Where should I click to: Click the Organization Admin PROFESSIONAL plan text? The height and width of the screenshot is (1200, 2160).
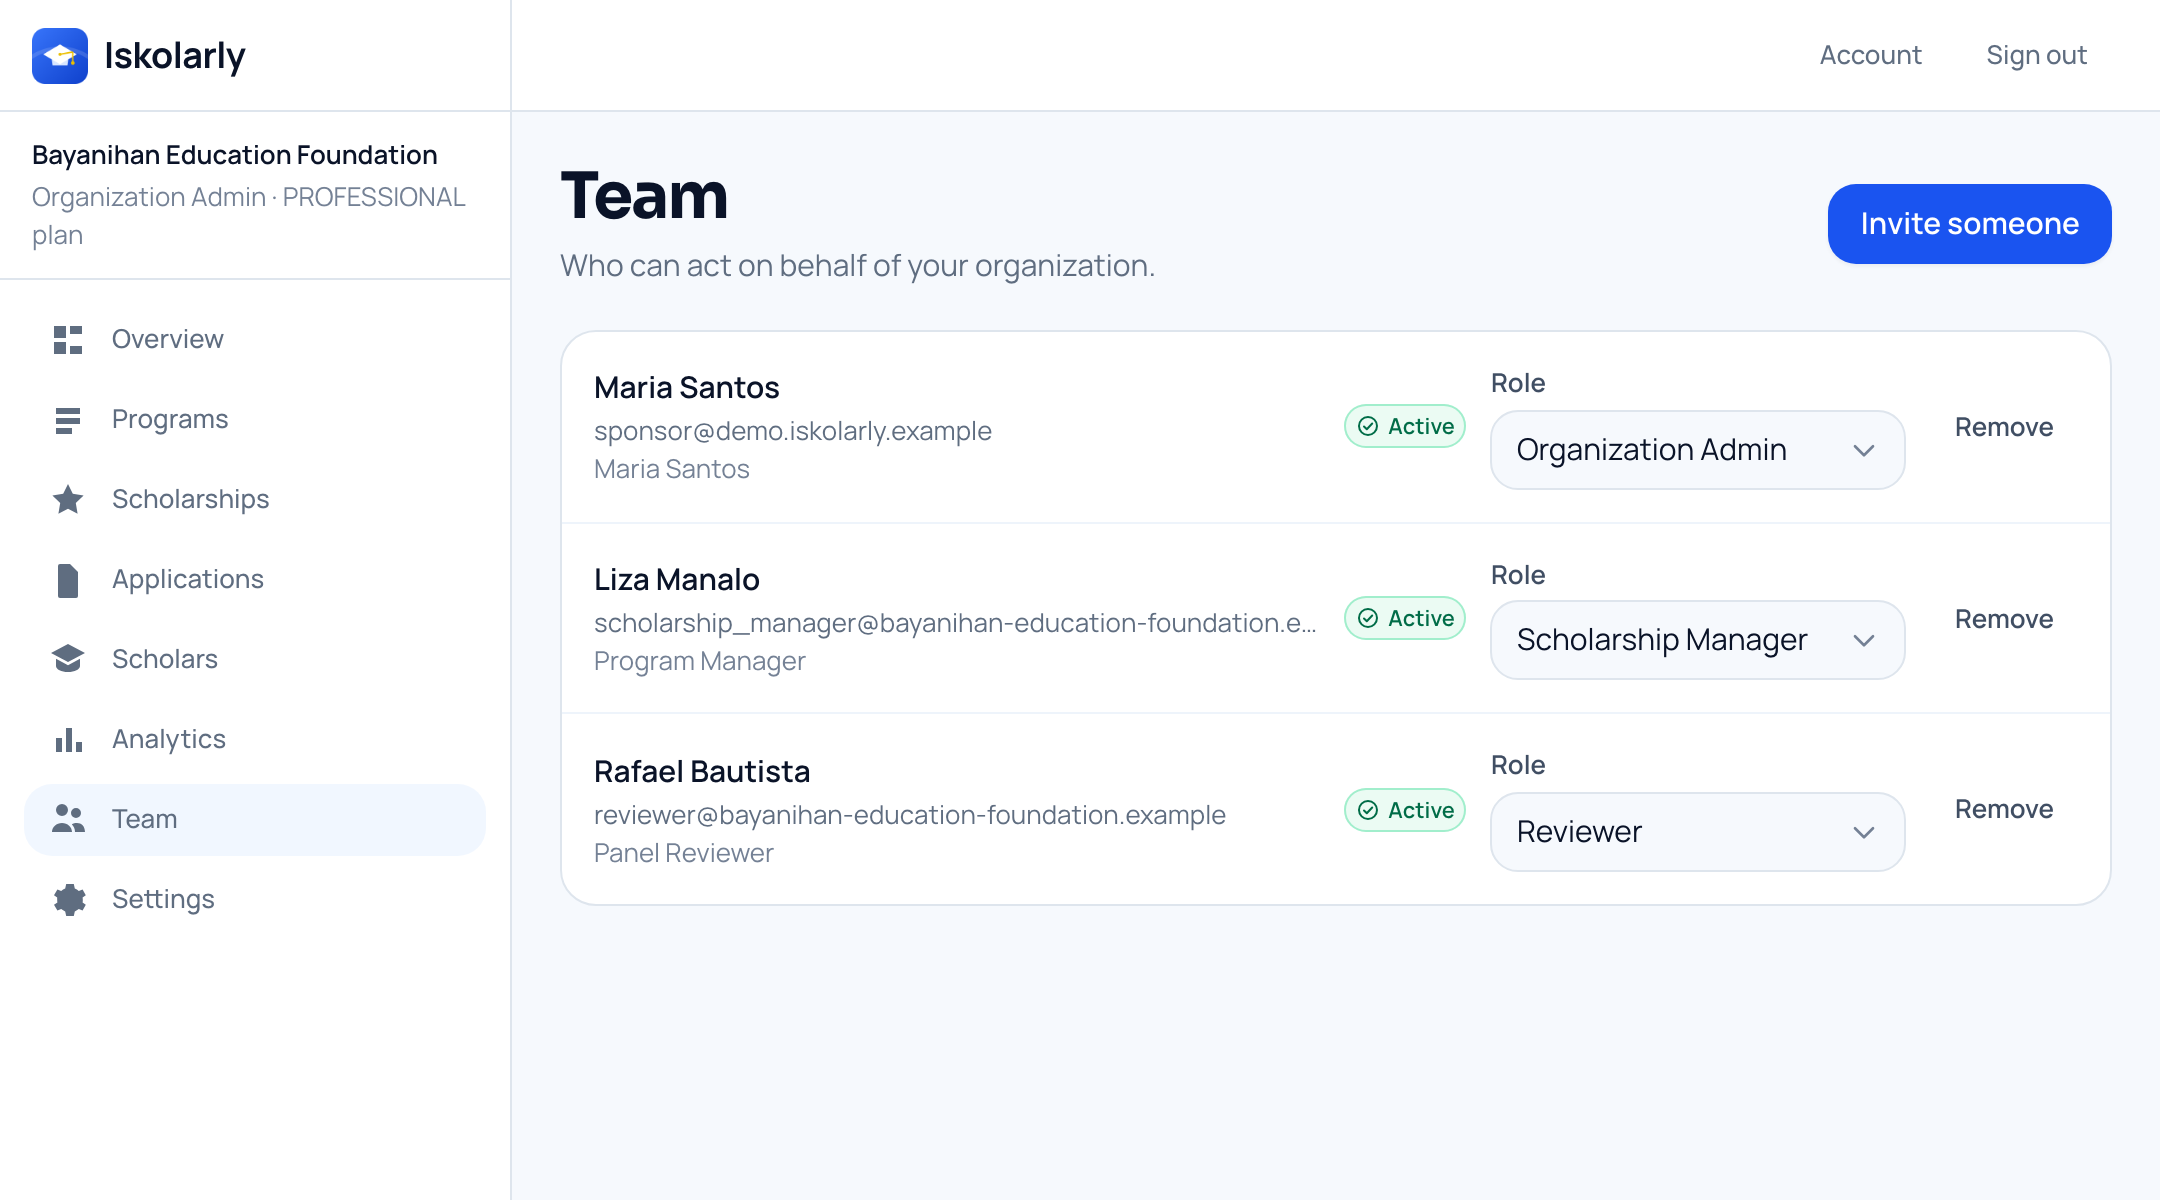click(249, 216)
